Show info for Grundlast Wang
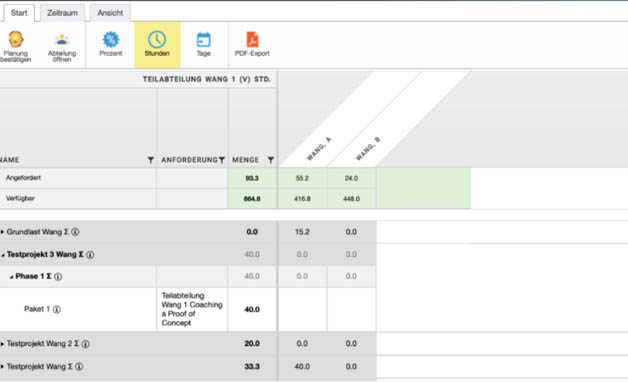 point(75,232)
